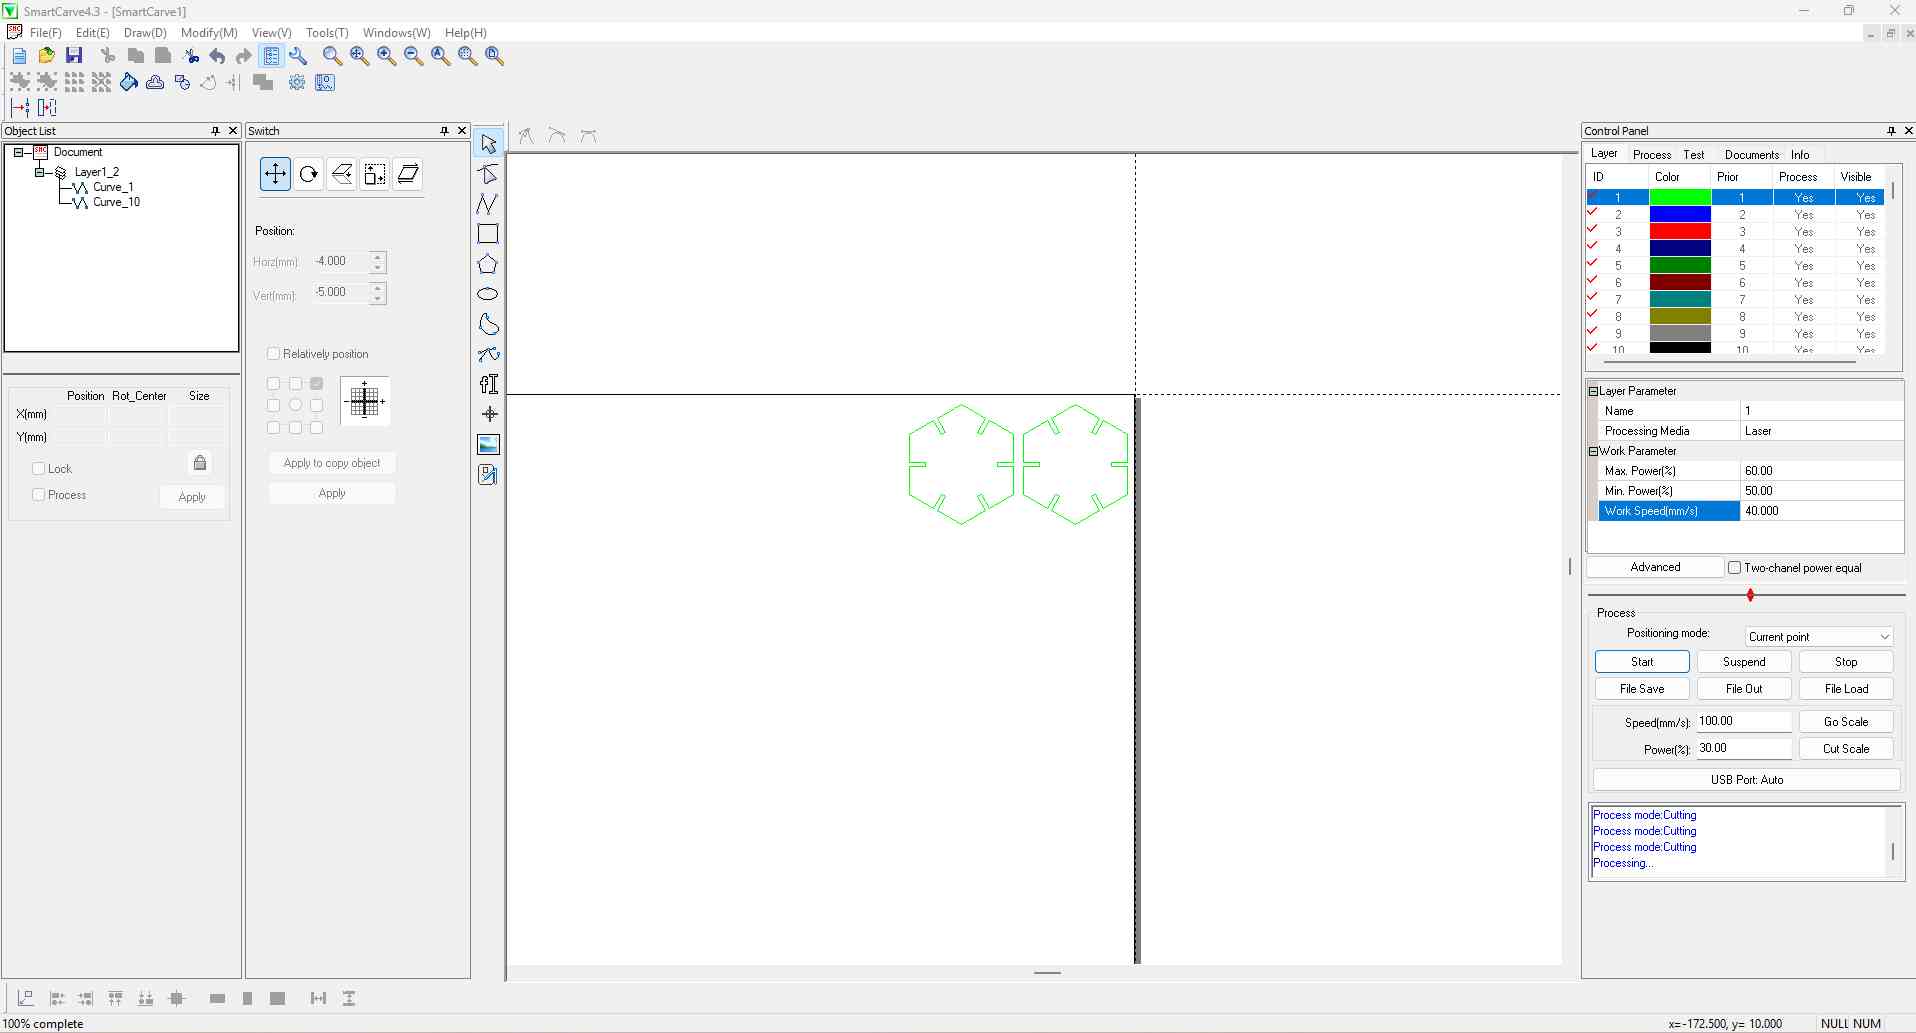Click the Go Scale button
The height and width of the screenshot is (1033, 1916).
coord(1846,722)
